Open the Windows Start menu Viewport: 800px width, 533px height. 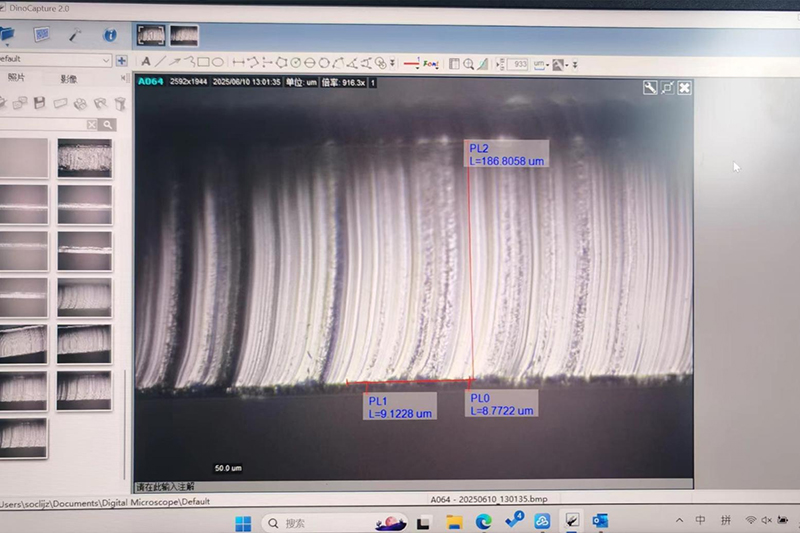(243, 523)
